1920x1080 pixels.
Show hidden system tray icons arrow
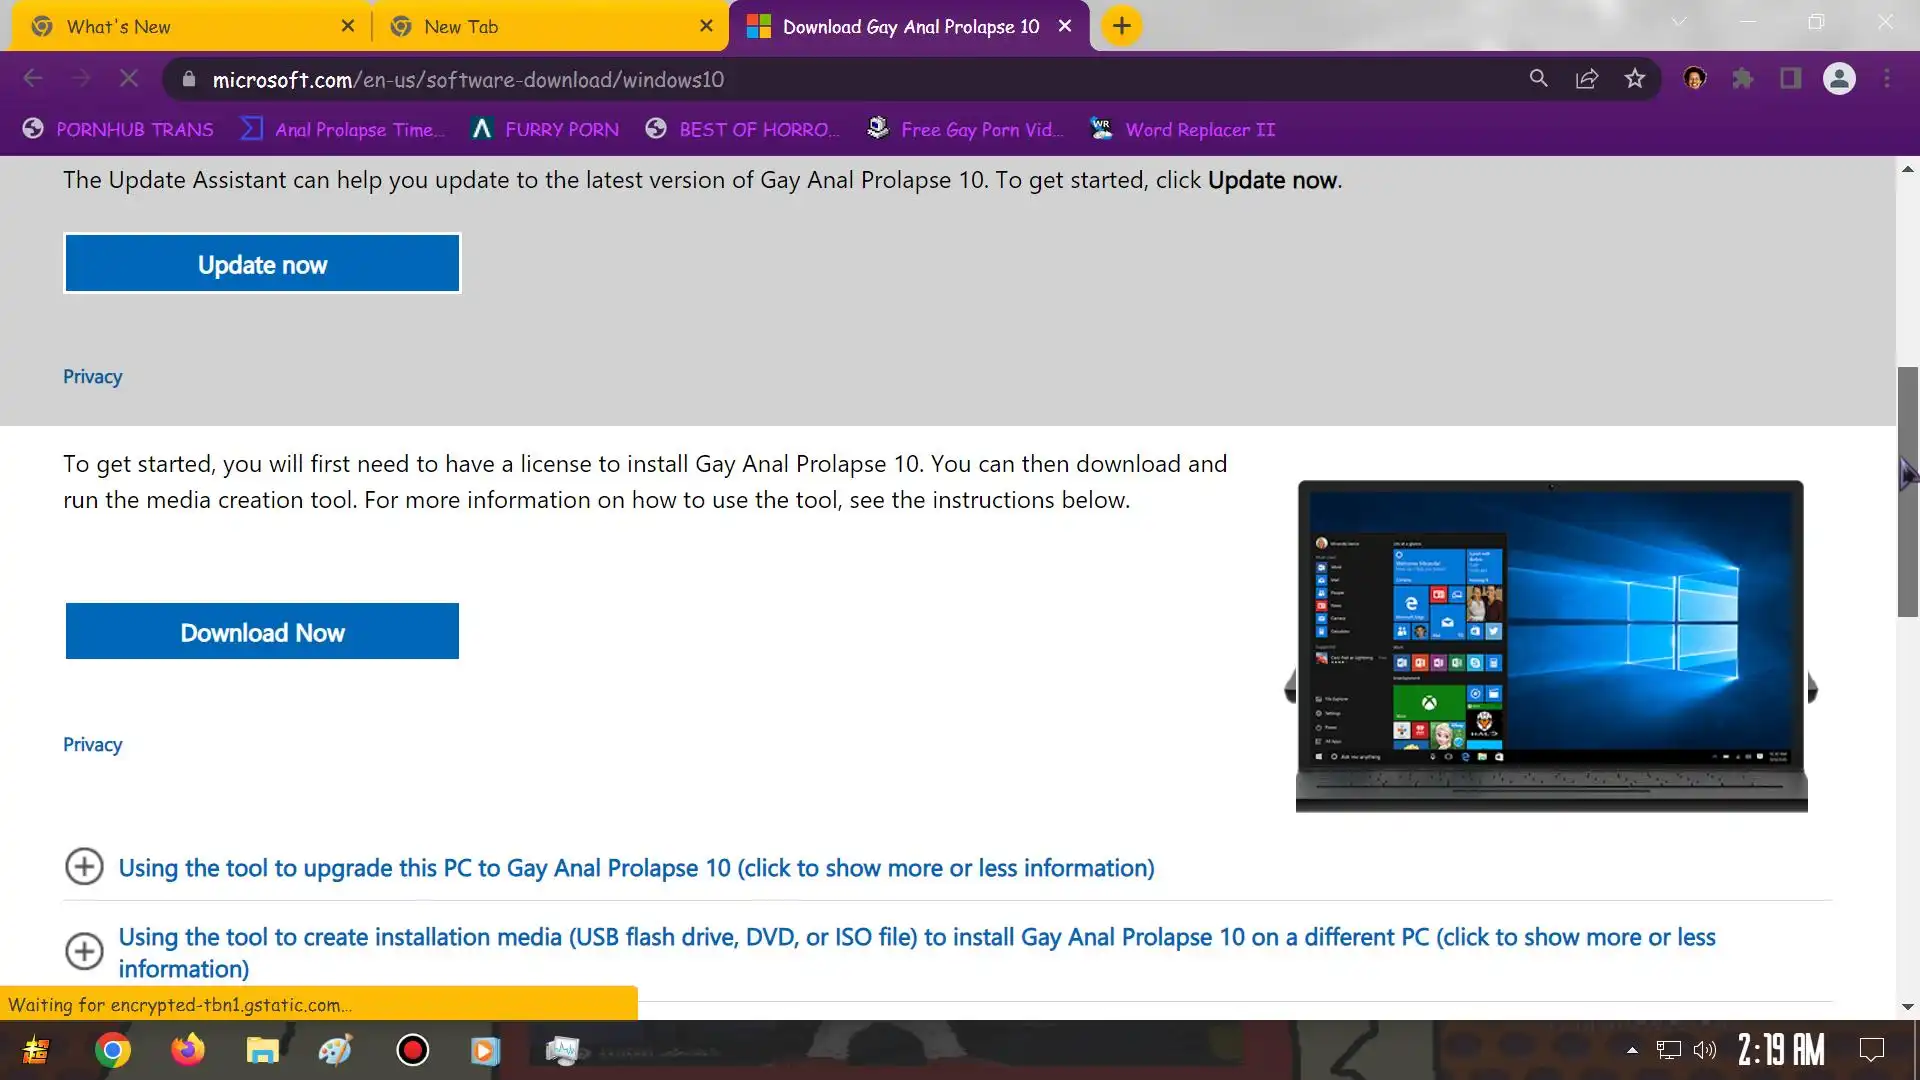[1632, 1050]
